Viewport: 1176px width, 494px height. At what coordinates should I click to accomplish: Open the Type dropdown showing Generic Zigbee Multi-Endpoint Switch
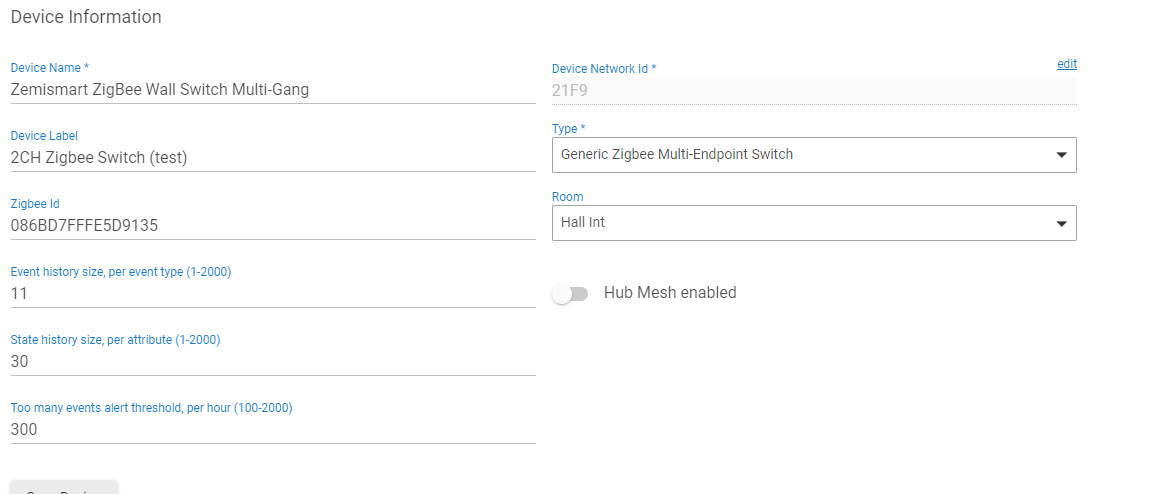800,155
